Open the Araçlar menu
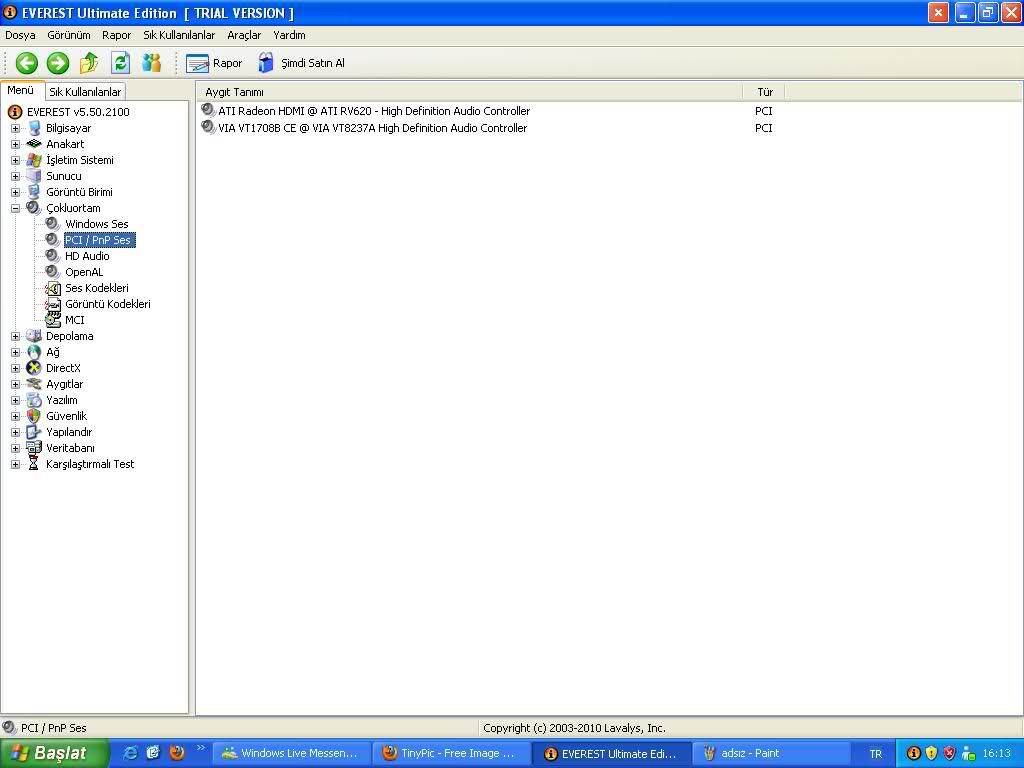Viewport: 1024px width, 768px height. point(244,35)
